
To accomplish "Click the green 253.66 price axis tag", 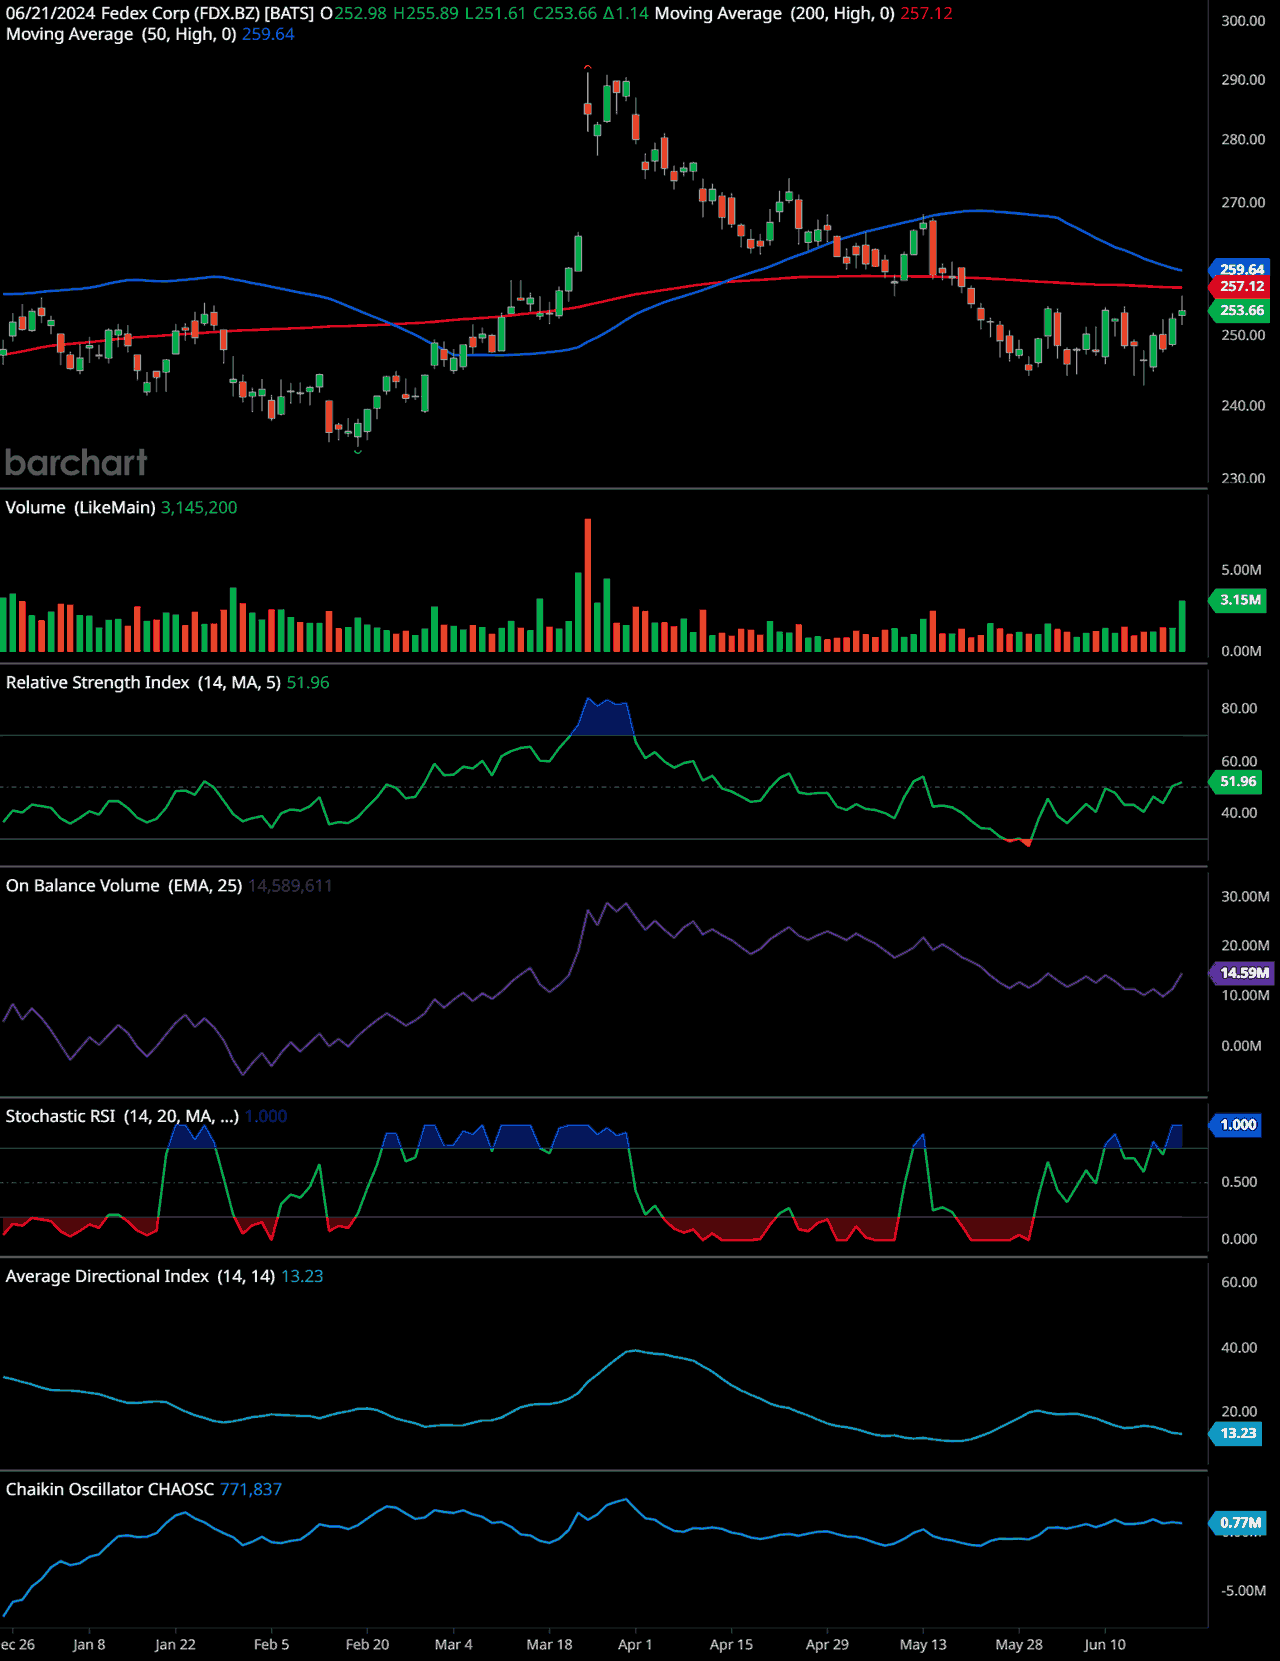I will [x=1241, y=311].
